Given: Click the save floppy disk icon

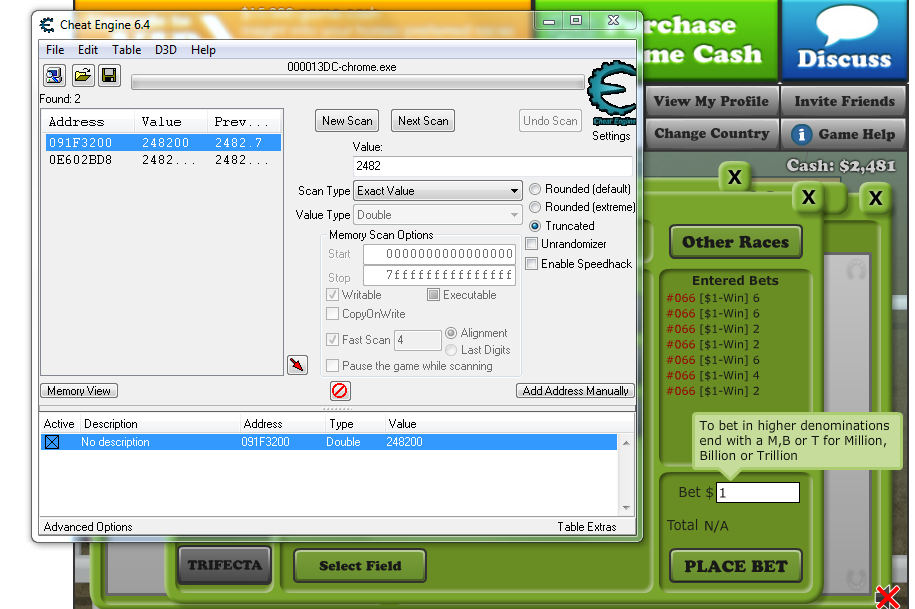Looking at the screenshot, I should click(x=109, y=75).
